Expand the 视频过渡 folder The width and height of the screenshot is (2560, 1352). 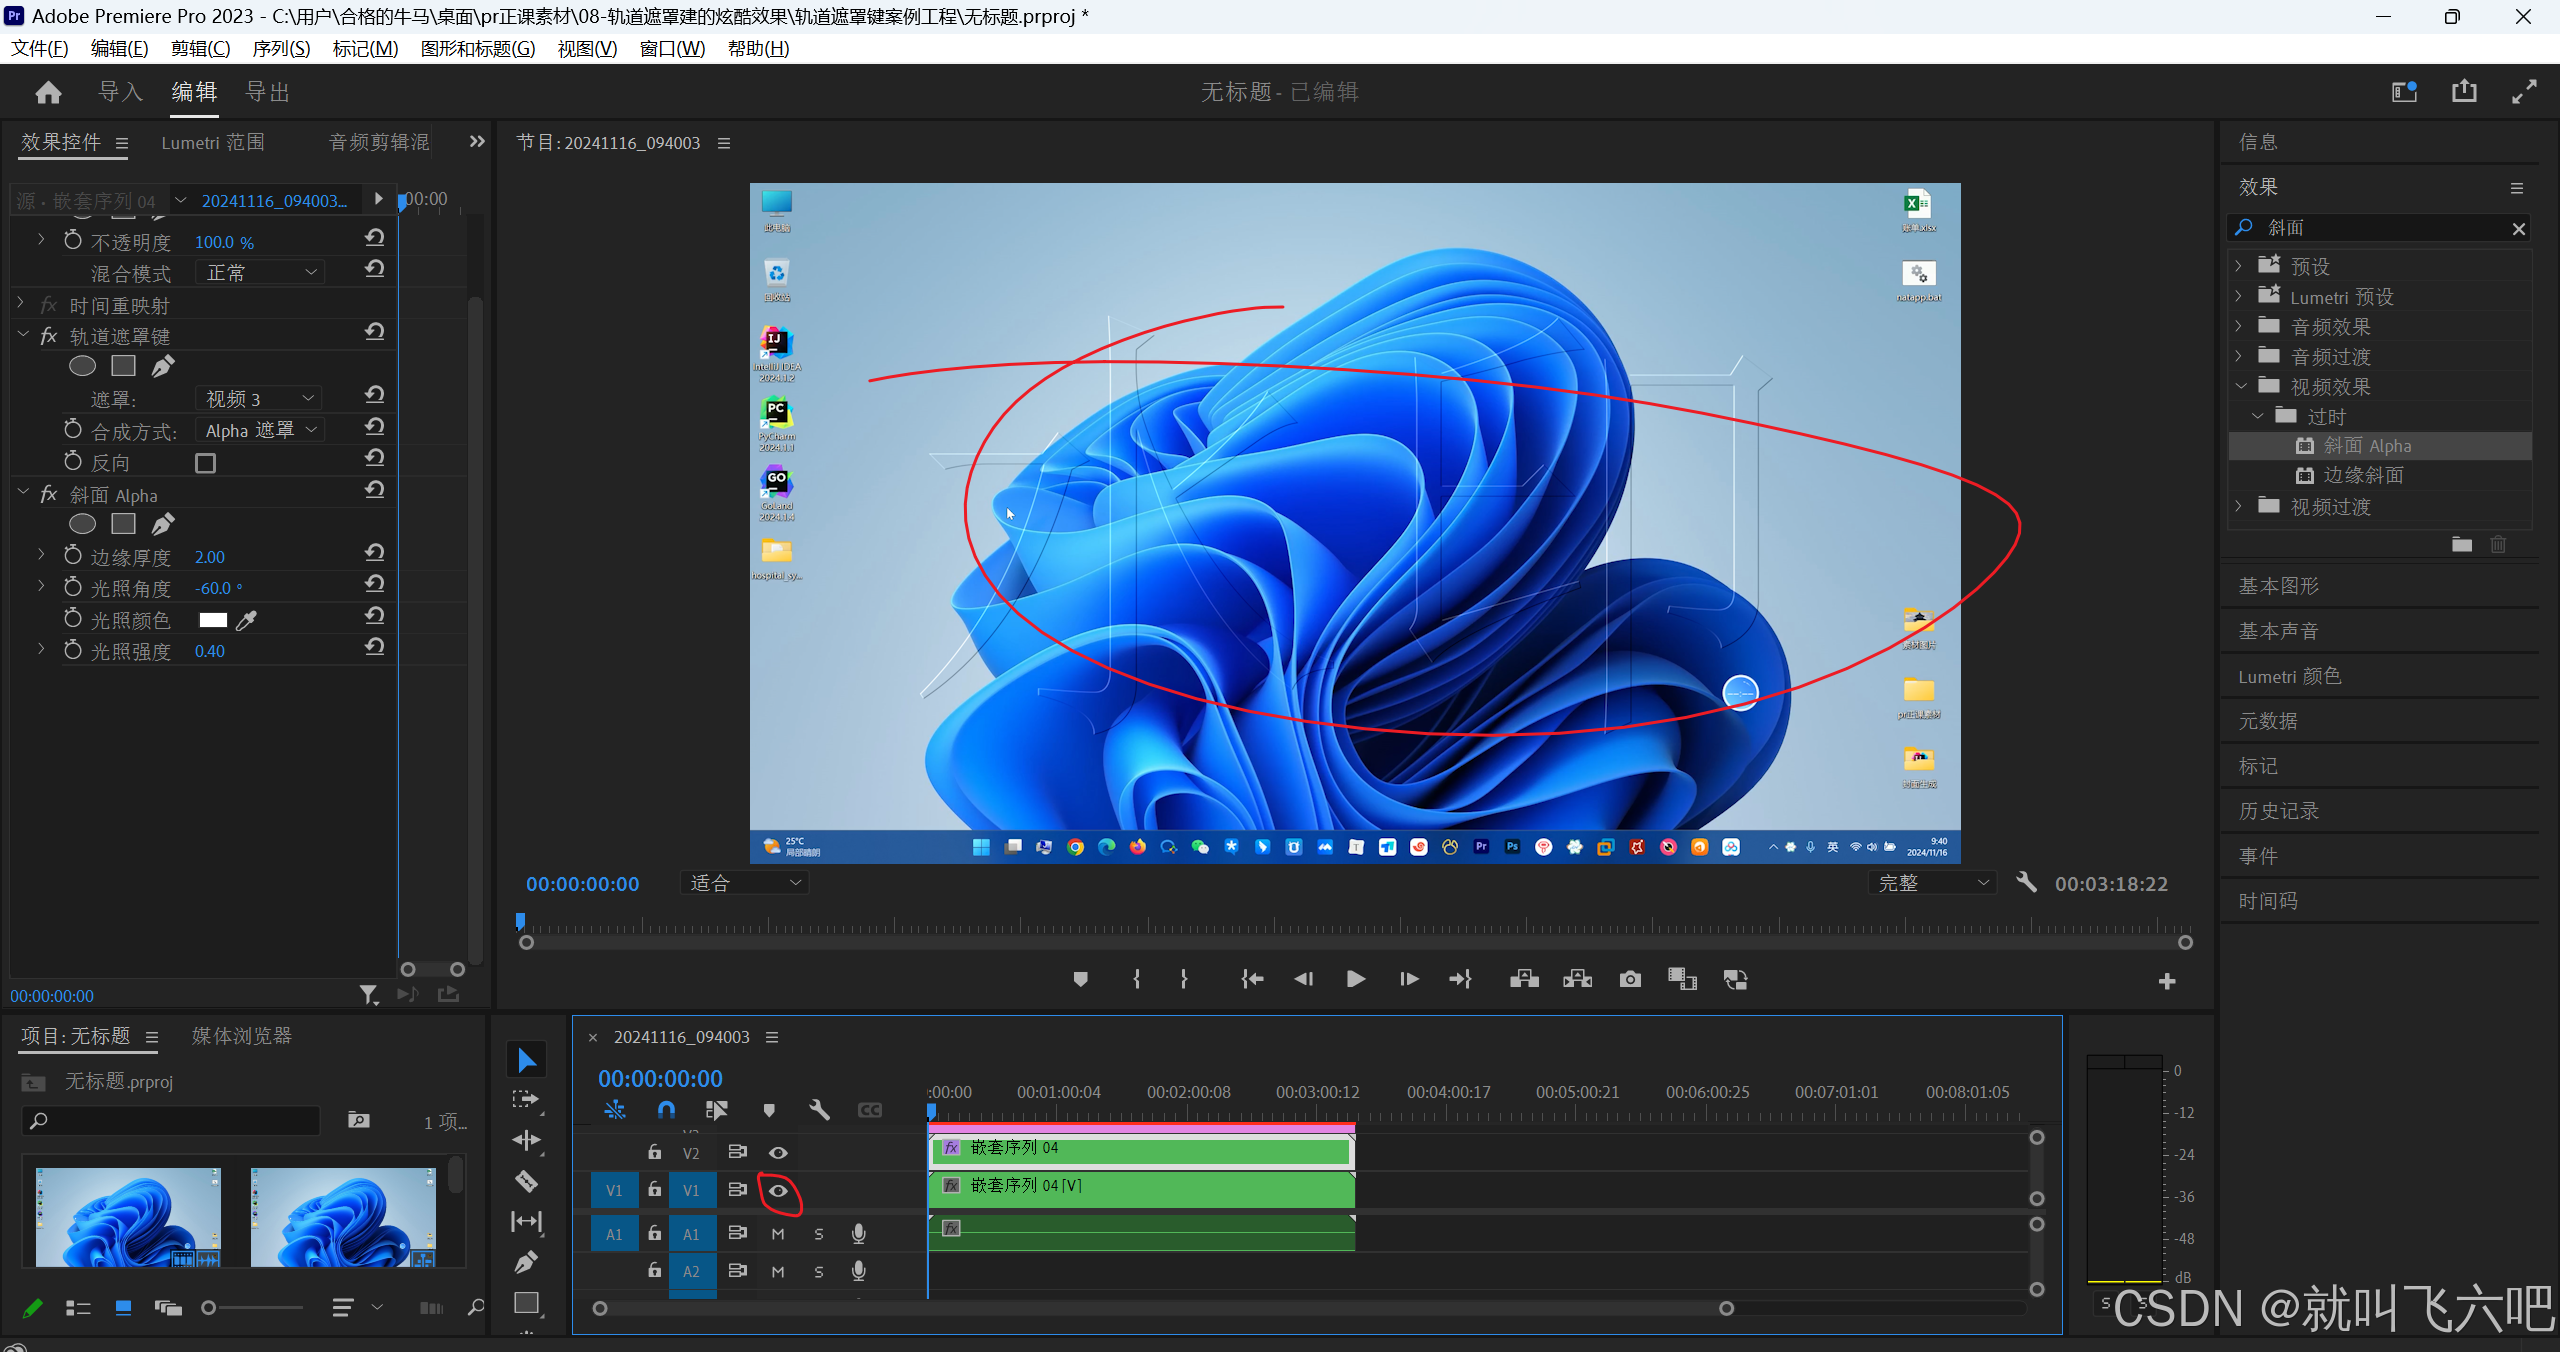coord(2239,507)
